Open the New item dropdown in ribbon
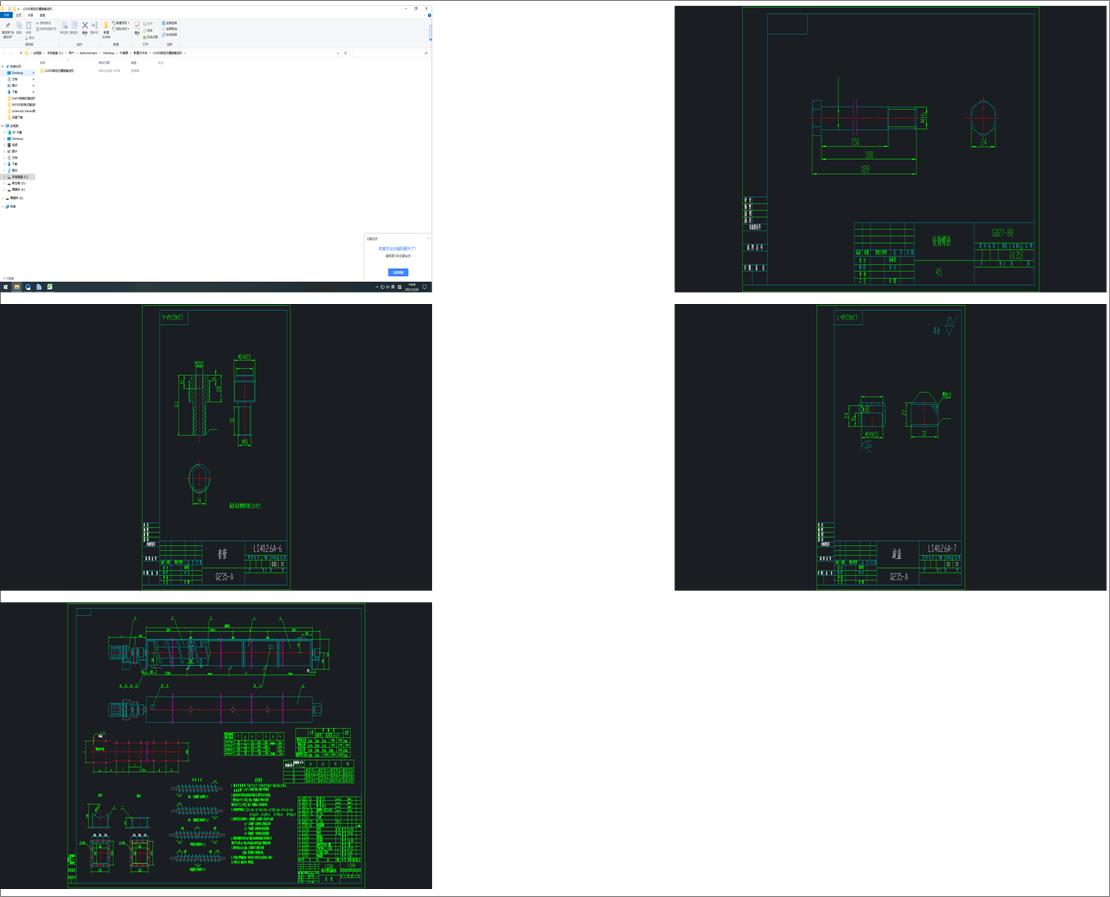This screenshot has height=897, width=1110. [x=121, y=23]
